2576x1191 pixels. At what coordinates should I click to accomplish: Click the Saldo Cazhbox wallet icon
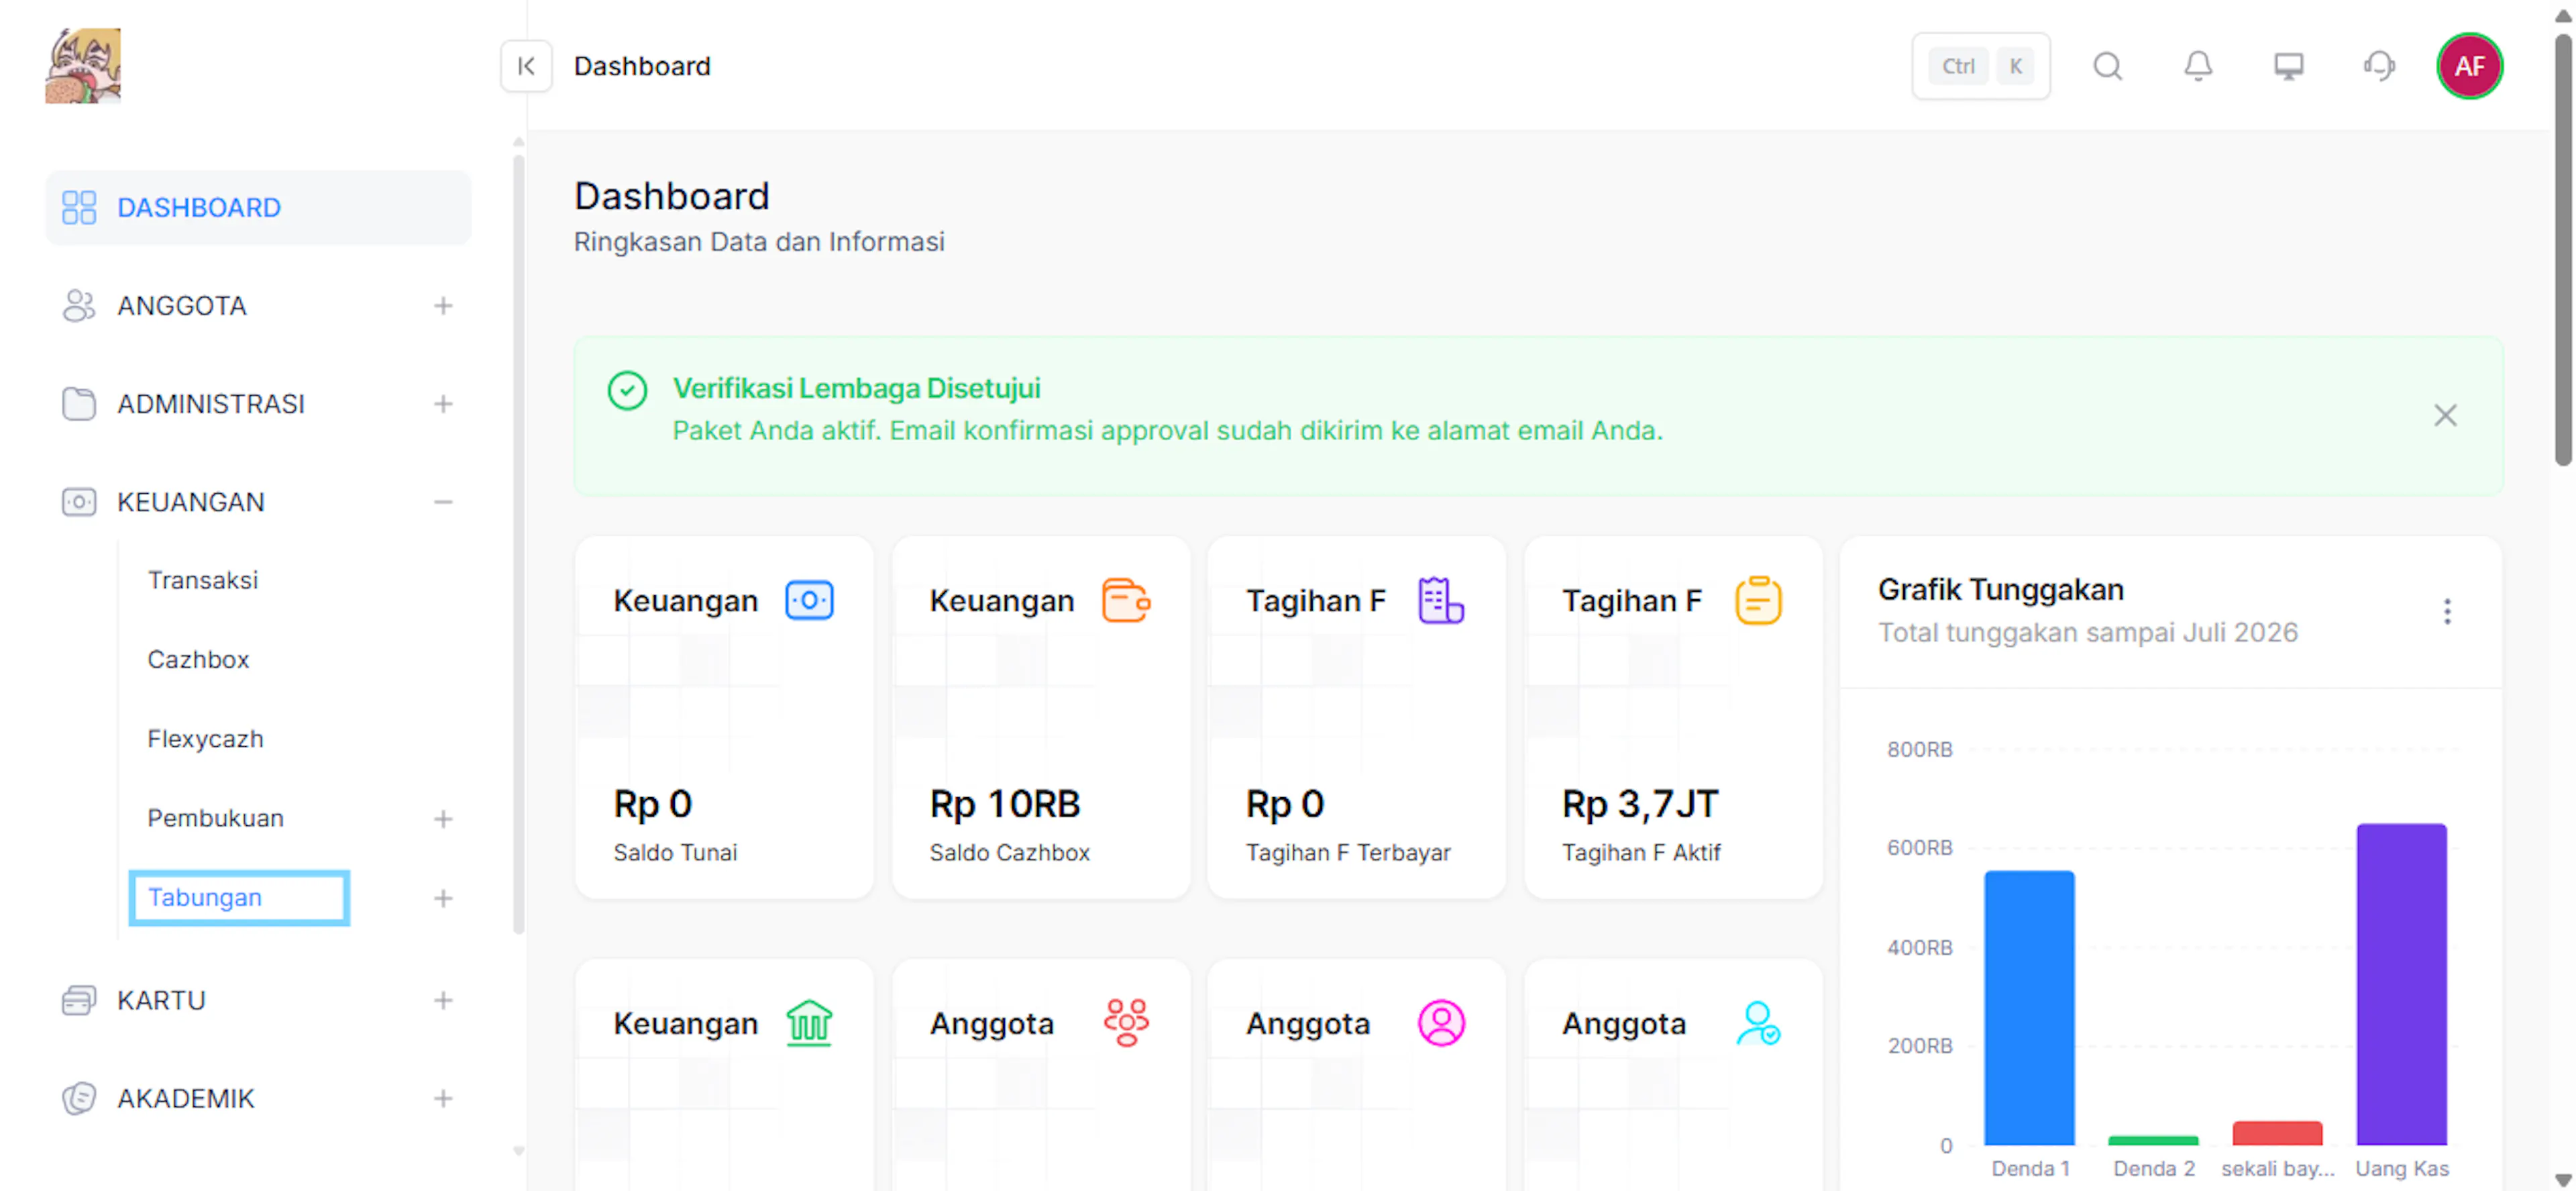point(1125,600)
